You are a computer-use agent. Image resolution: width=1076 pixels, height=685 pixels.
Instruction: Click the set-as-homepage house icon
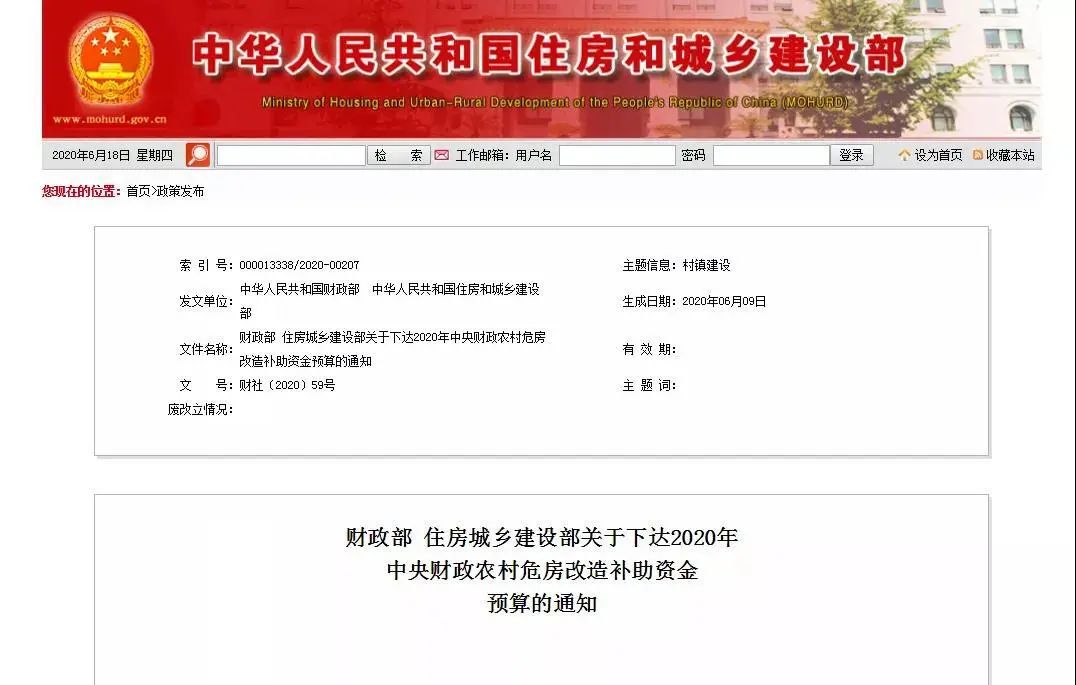pyautogui.click(x=904, y=155)
